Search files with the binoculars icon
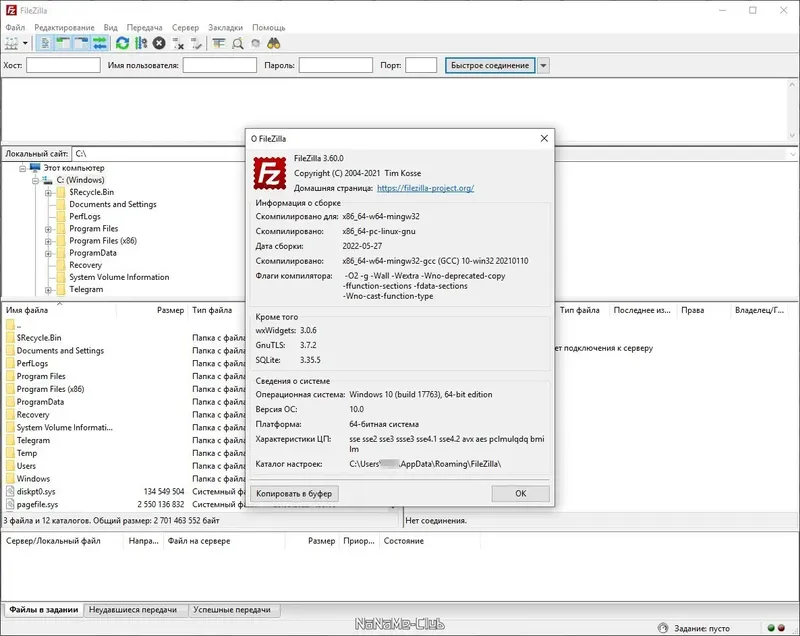800x636 pixels. tap(274, 44)
